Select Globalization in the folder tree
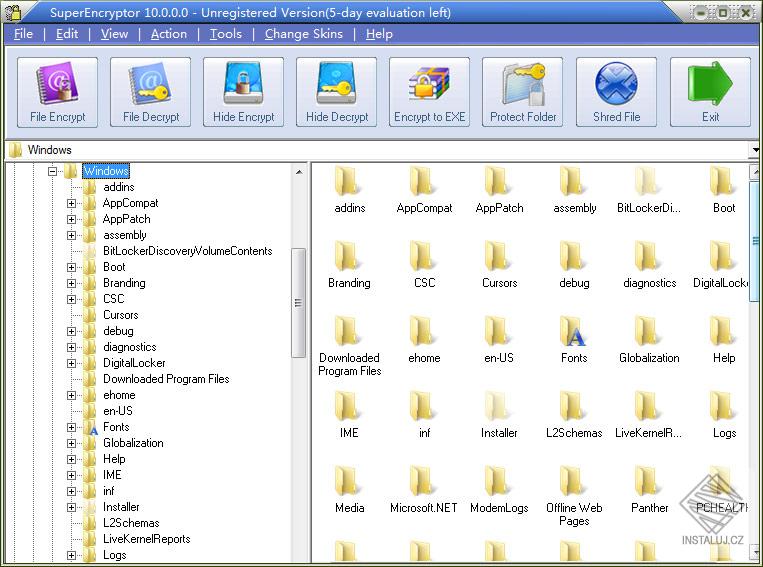The width and height of the screenshot is (763, 567). (133, 443)
